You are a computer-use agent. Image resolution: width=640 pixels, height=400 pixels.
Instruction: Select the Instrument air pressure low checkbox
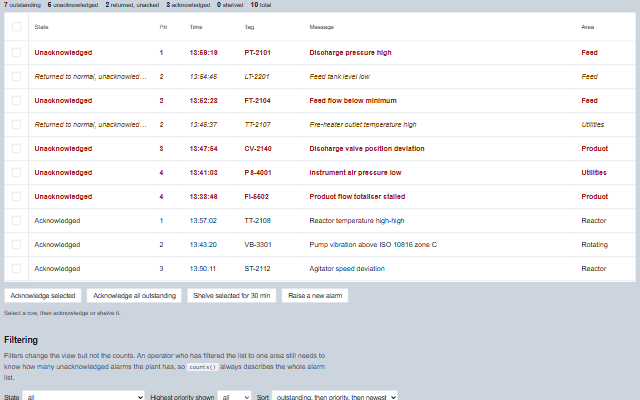click(x=16, y=172)
